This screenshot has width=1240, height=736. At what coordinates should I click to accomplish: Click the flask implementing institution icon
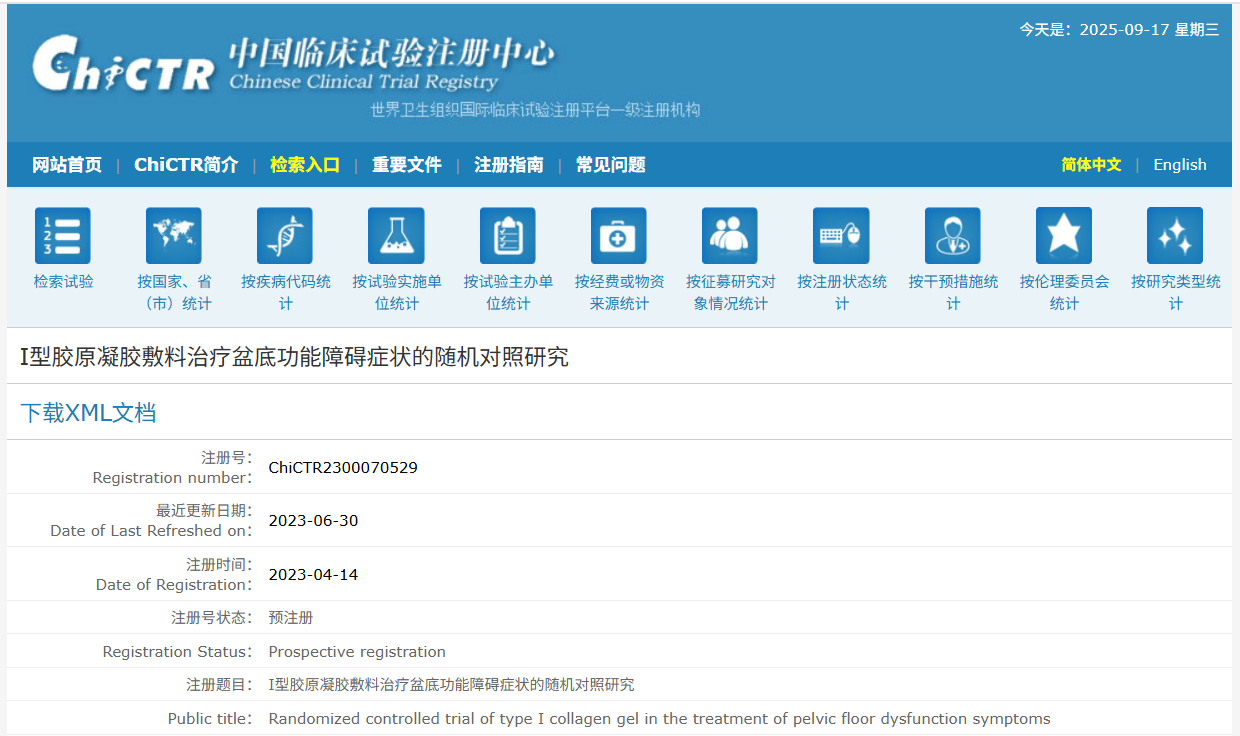(x=396, y=236)
